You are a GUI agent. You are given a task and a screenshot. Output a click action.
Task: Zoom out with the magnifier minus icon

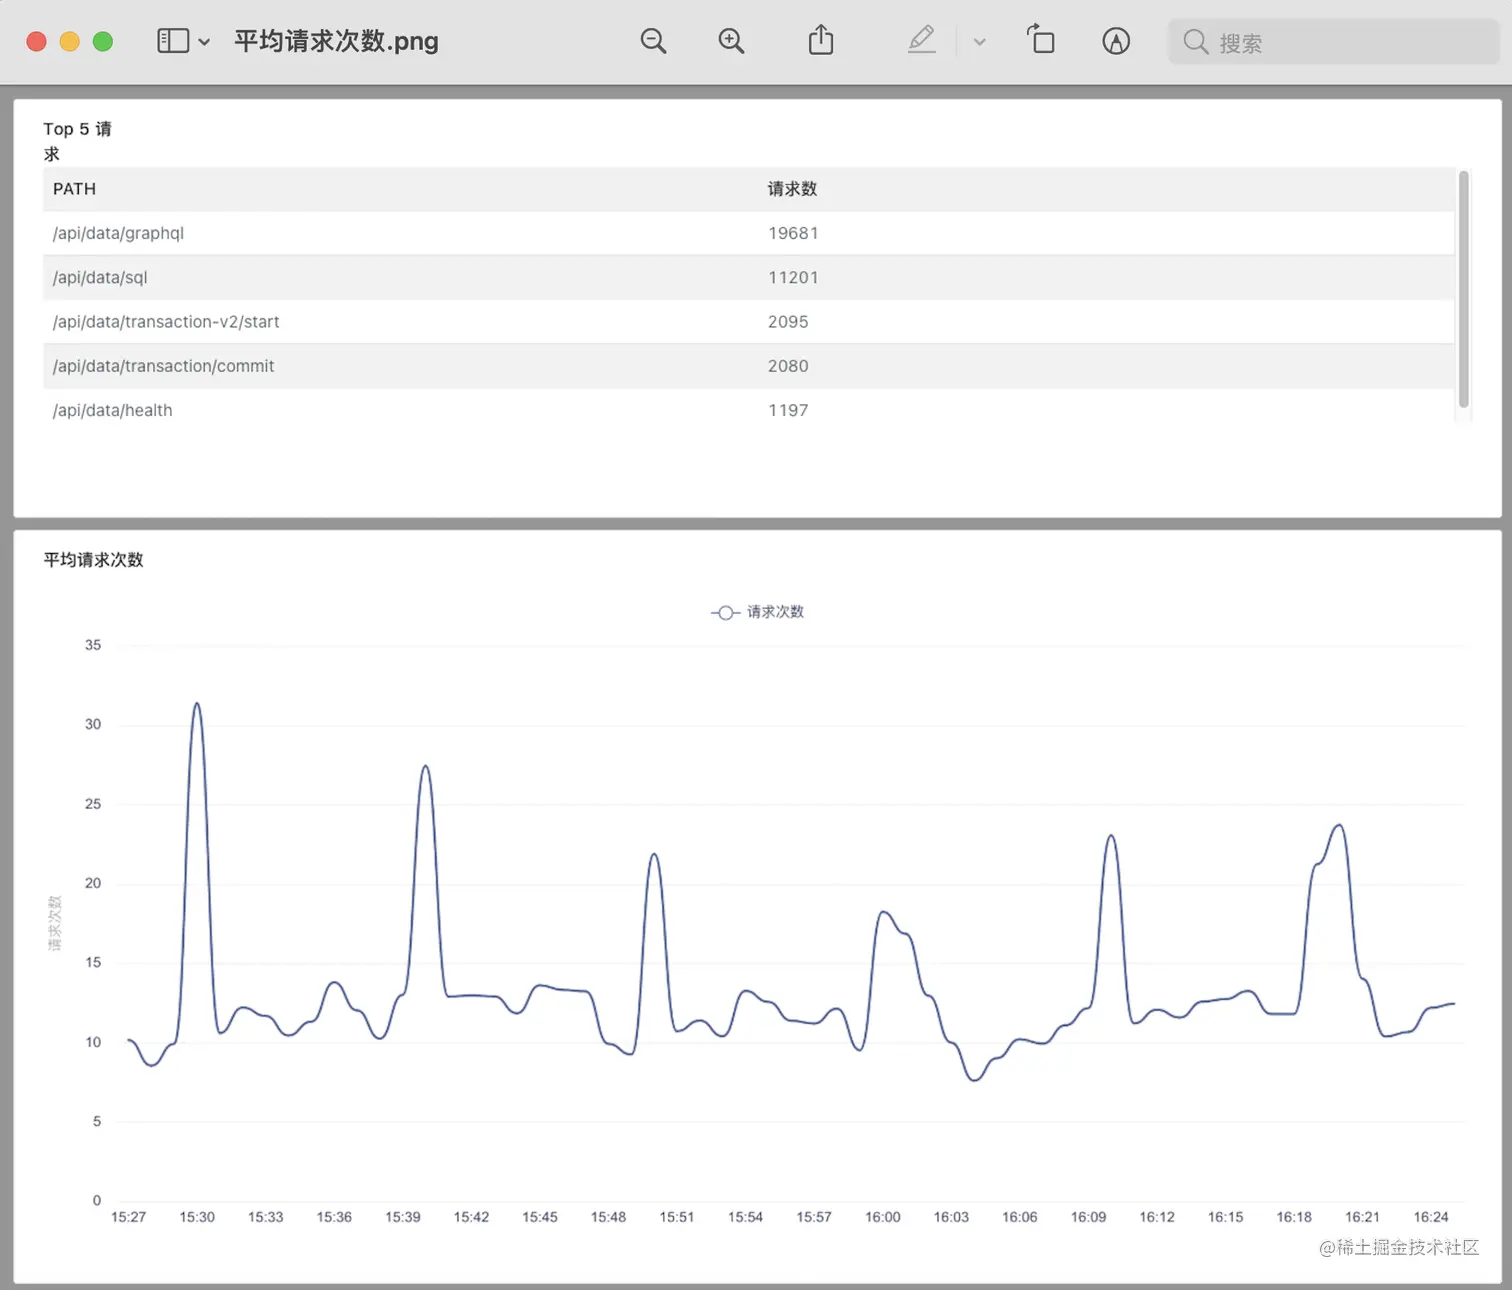pyautogui.click(x=653, y=41)
